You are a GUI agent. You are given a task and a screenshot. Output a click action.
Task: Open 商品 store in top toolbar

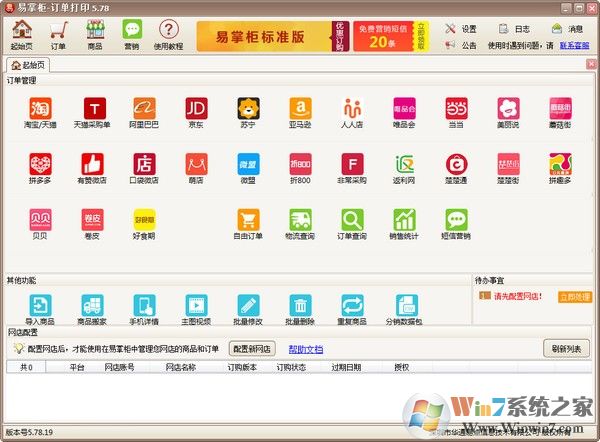tap(95, 35)
